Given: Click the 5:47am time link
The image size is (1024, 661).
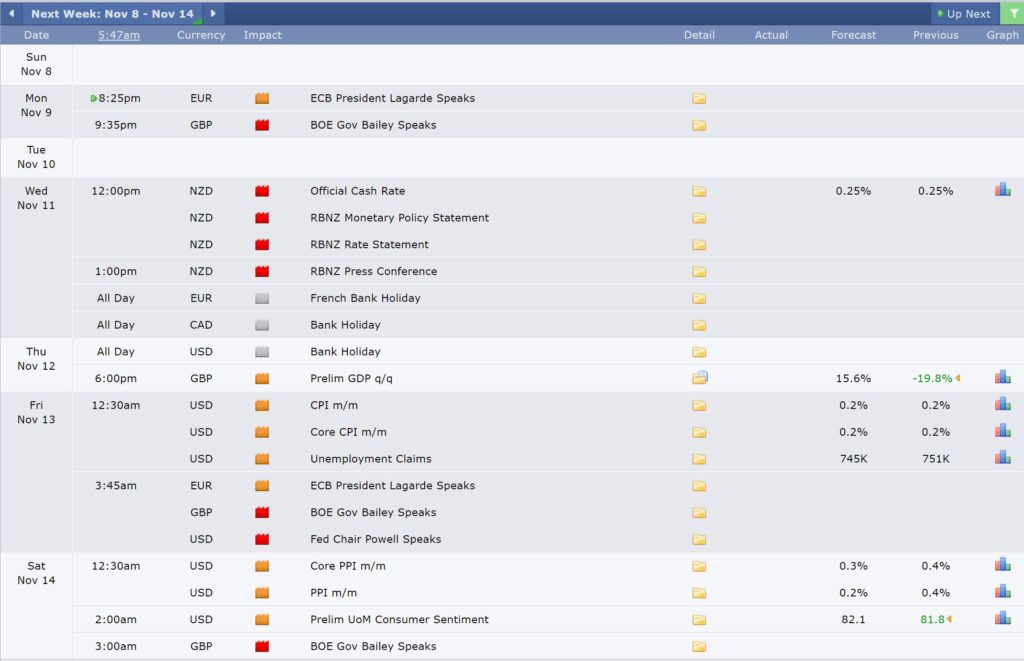Looking at the screenshot, I should [119, 35].
